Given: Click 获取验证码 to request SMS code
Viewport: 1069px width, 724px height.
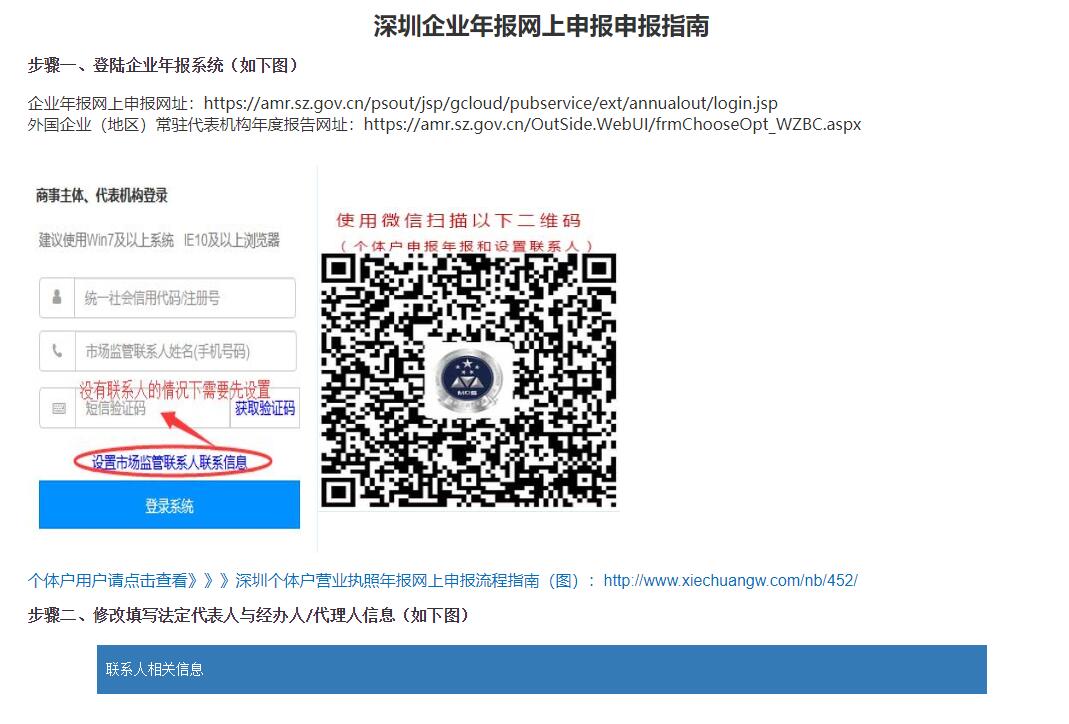Looking at the screenshot, I should (x=265, y=408).
